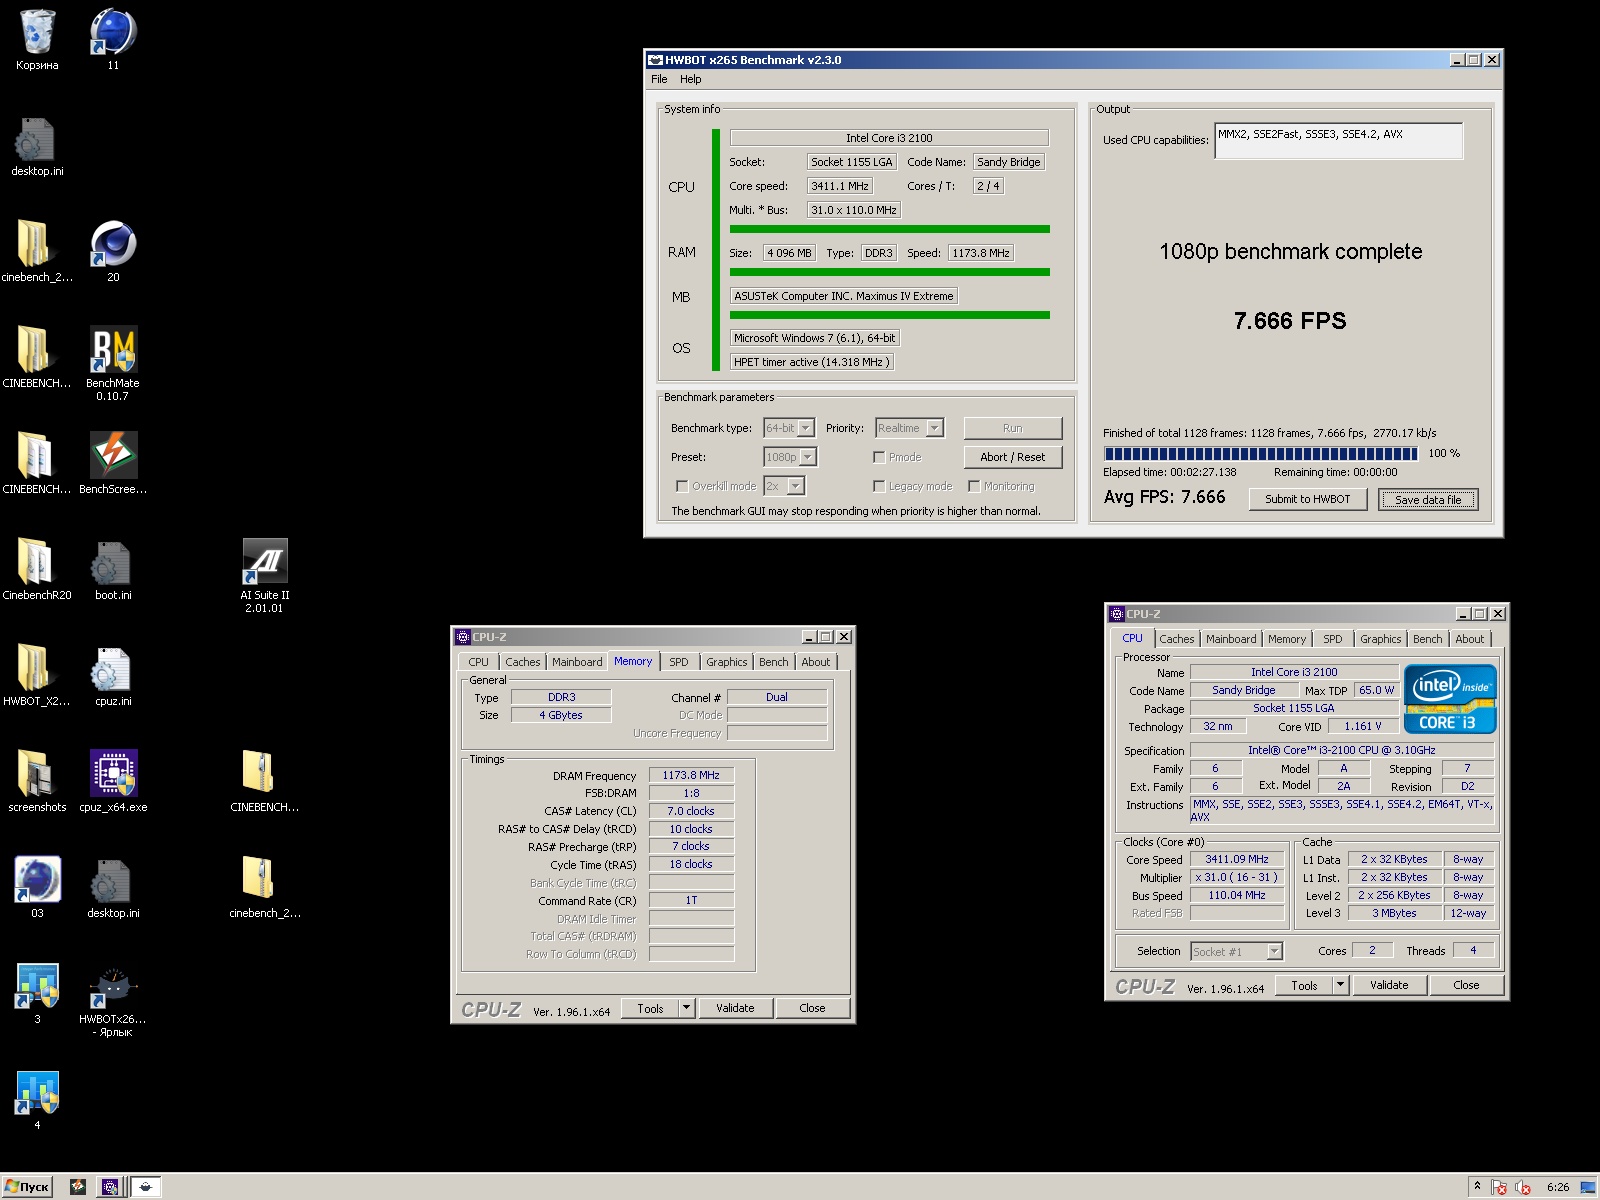Image resolution: width=1600 pixels, height=1200 pixels.
Task: Select the boot.ini file icon
Action: 113,570
